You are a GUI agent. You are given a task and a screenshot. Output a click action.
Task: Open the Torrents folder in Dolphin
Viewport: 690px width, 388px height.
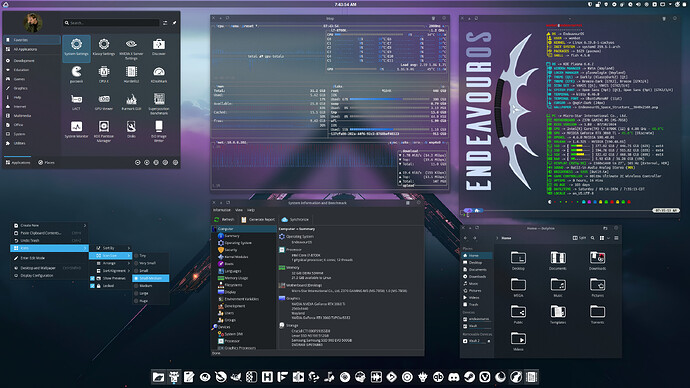click(x=598, y=315)
